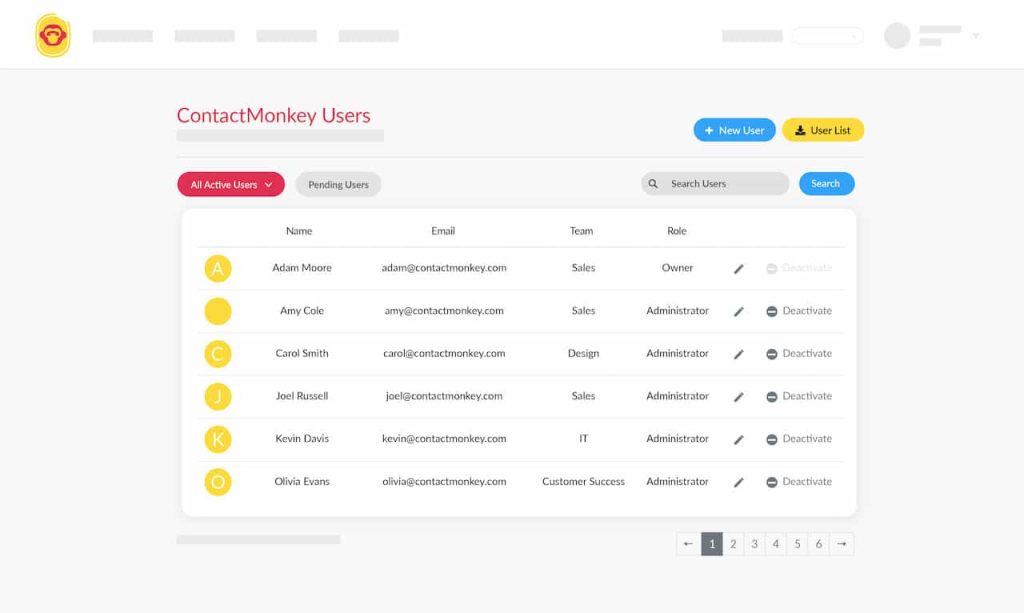The width and height of the screenshot is (1024, 613).
Task: Edit Kevin Davis with pencil icon
Action: click(x=739, y=439)
